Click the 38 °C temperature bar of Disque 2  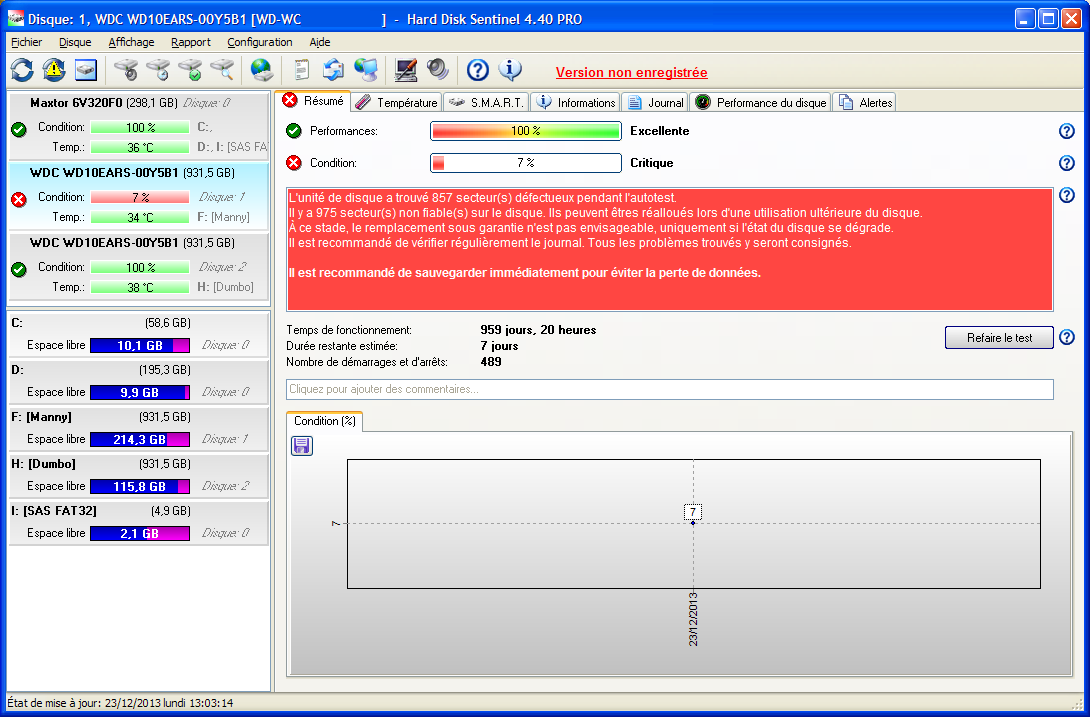[x=140, y=287]
